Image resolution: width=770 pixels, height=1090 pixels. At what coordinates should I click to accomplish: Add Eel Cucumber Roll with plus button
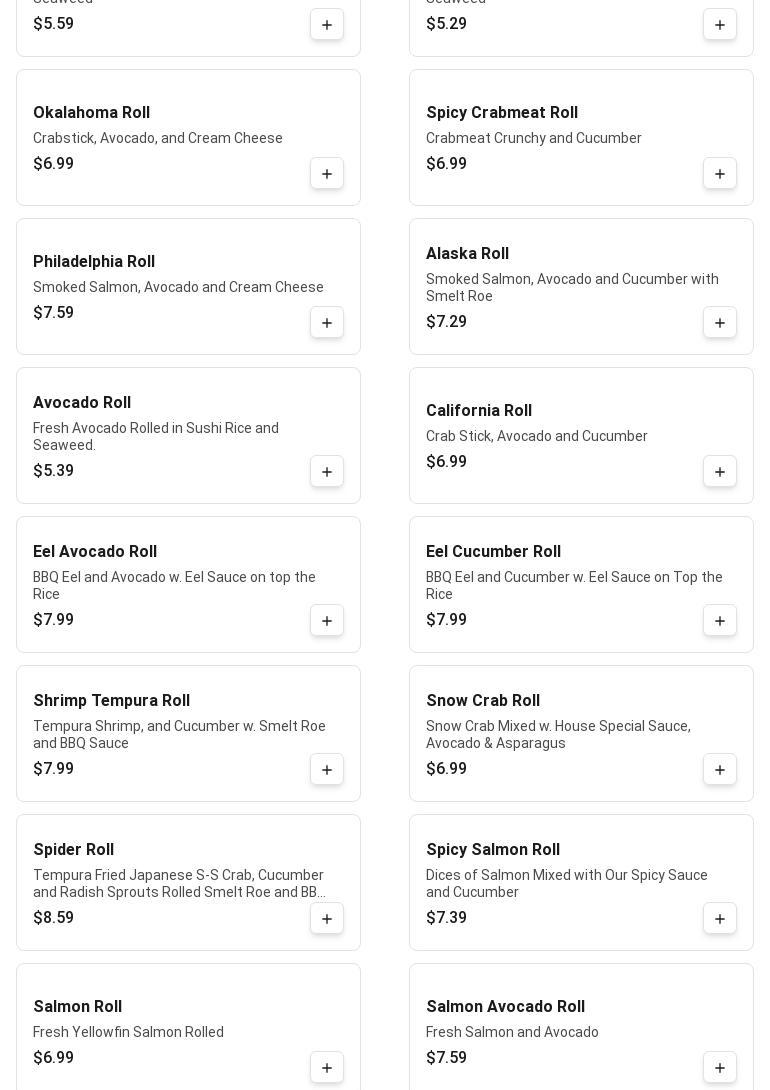click(x=720, y=621)
